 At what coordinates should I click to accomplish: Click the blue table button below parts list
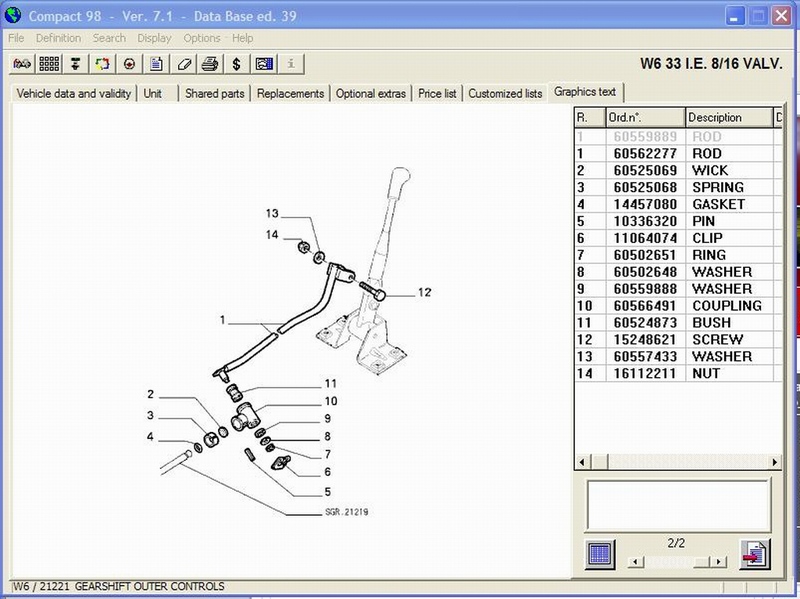click(x=599, y=552)
